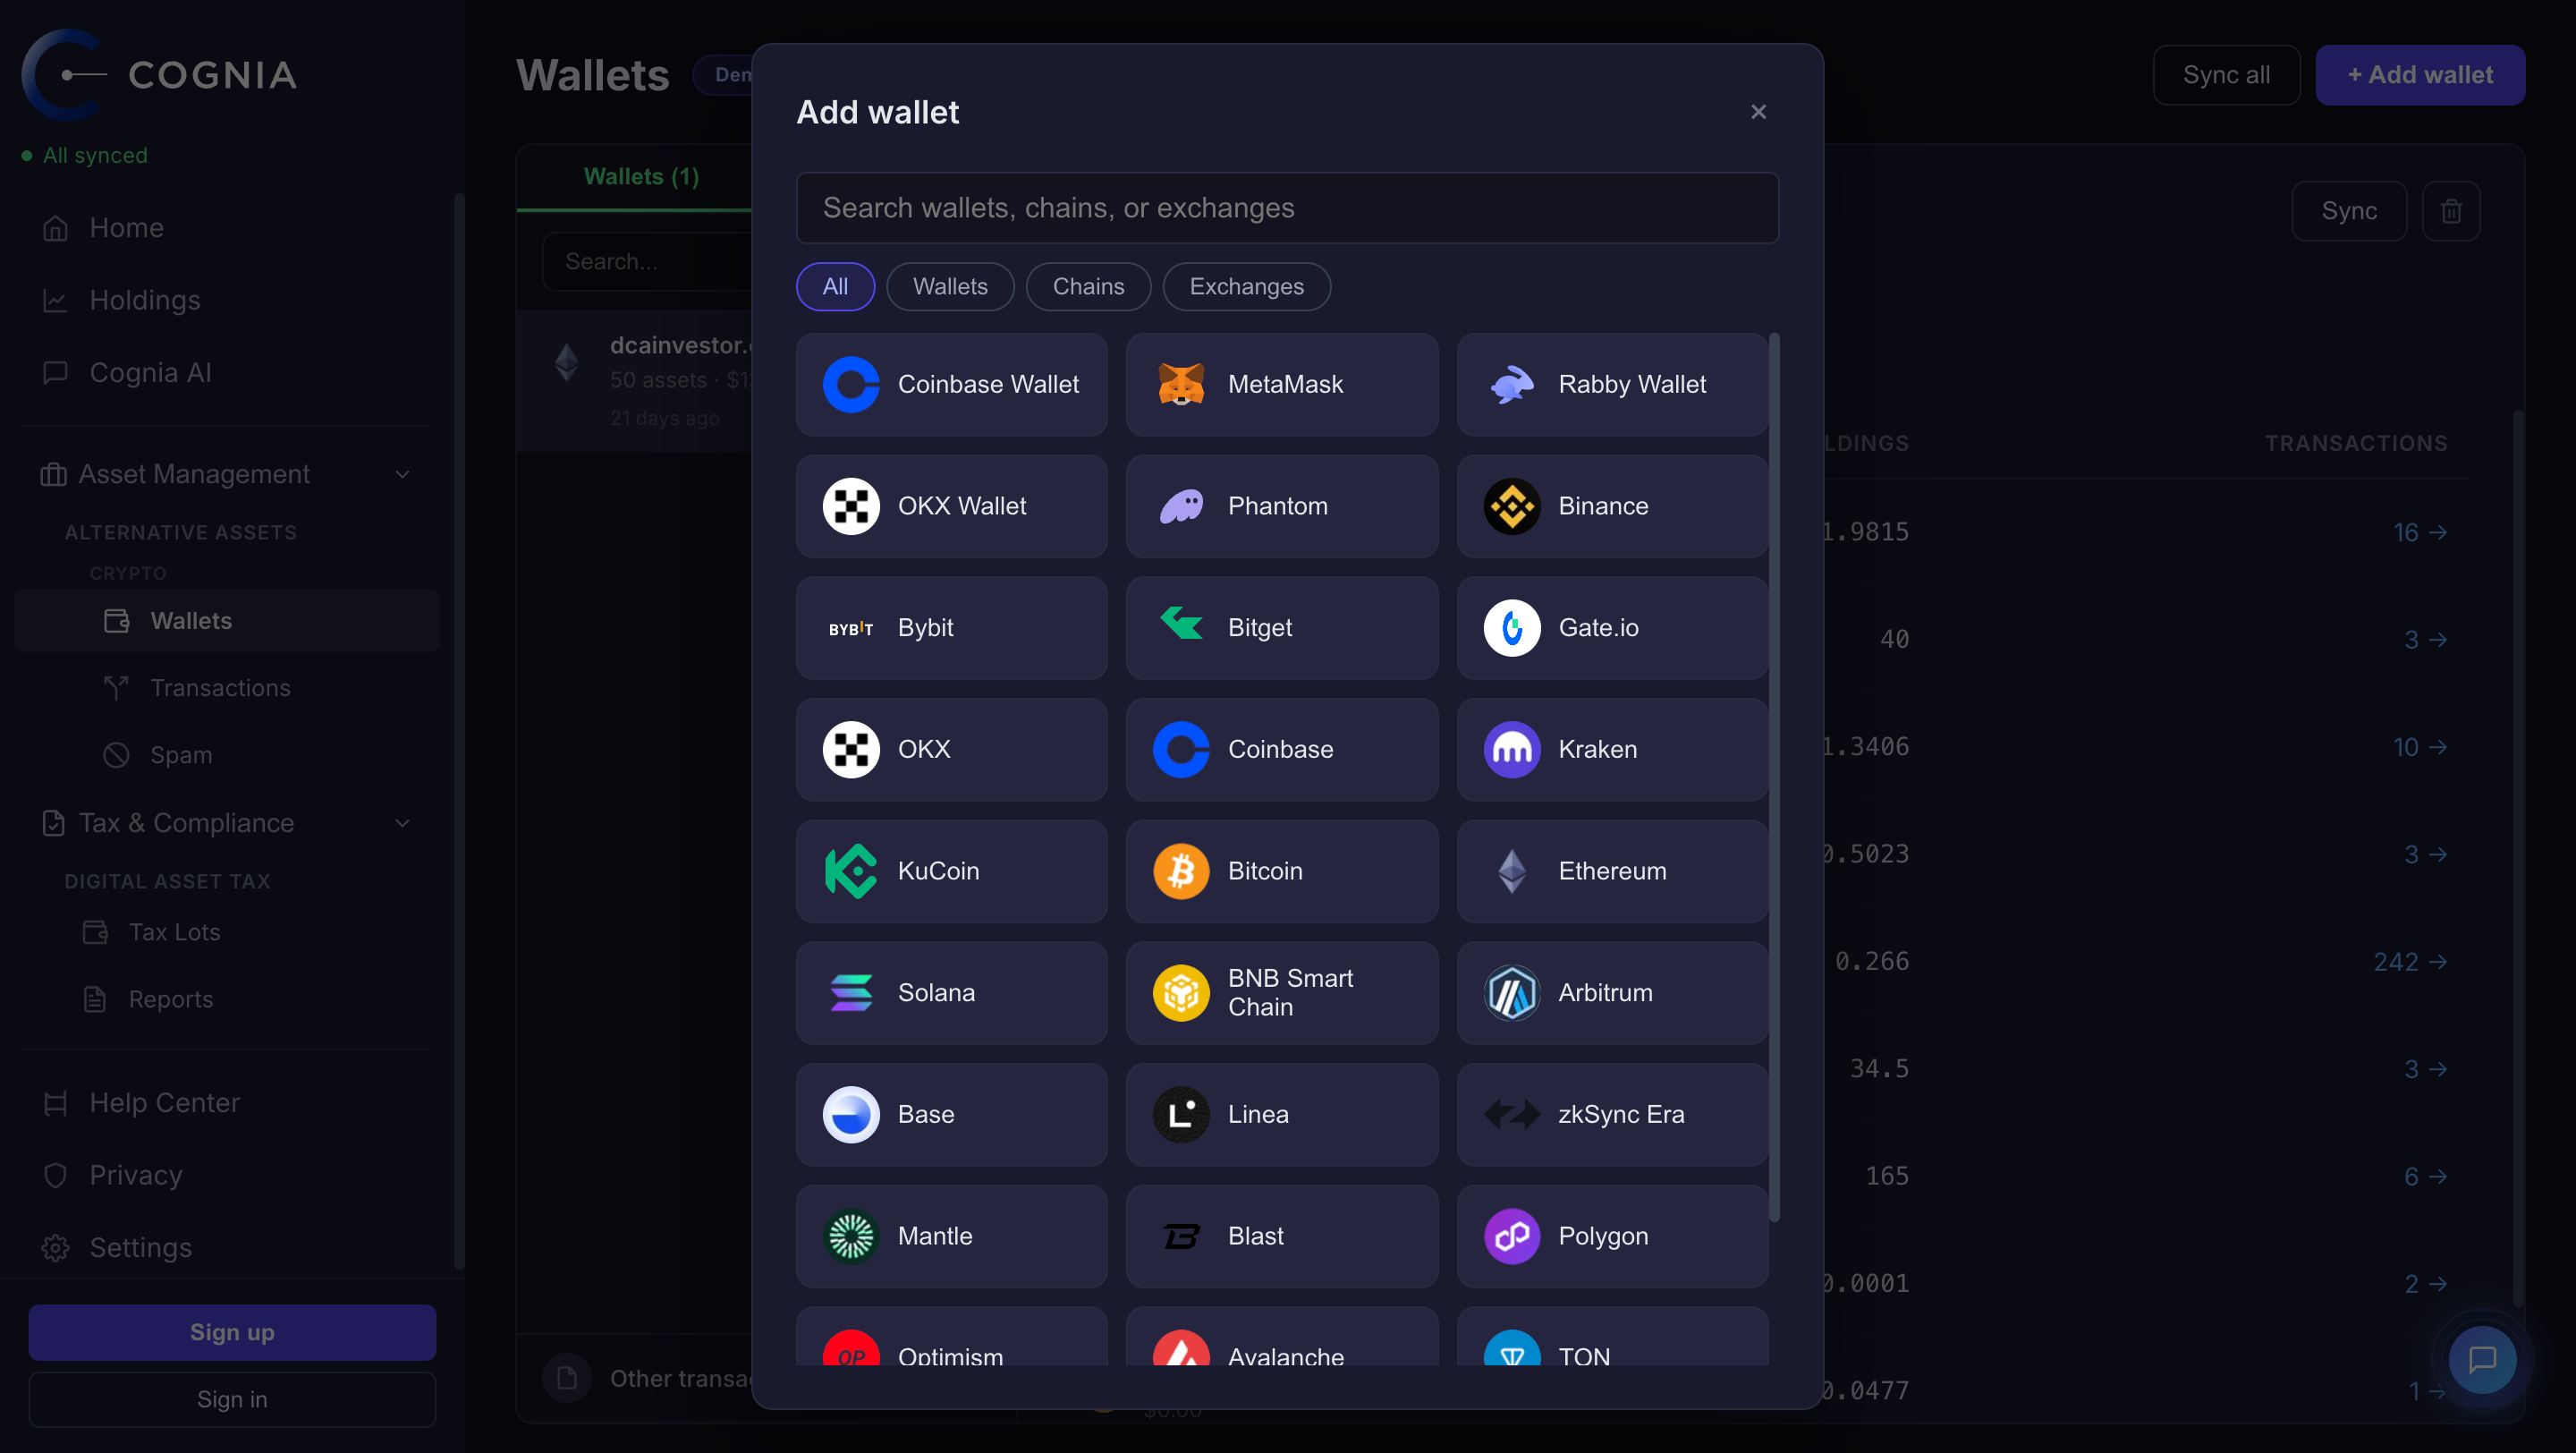Click the Add wallet dialog scrollbar

(x=1774, y=777)
